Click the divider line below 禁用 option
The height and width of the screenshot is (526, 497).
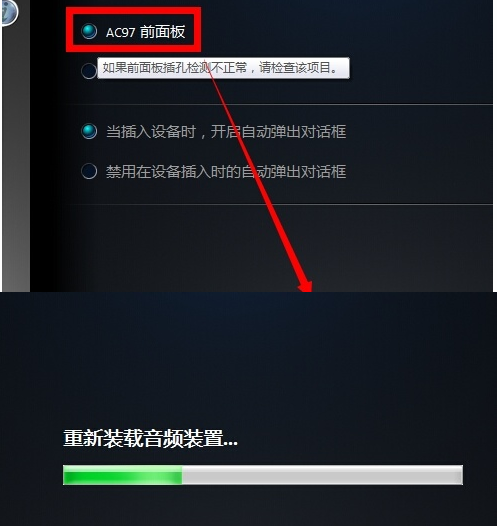tap(279, 204)
